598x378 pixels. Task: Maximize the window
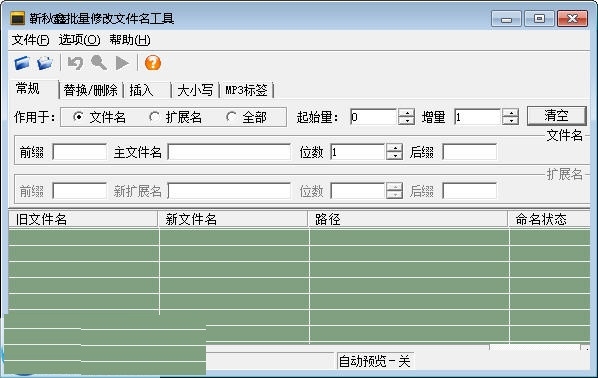coord(539,19)
